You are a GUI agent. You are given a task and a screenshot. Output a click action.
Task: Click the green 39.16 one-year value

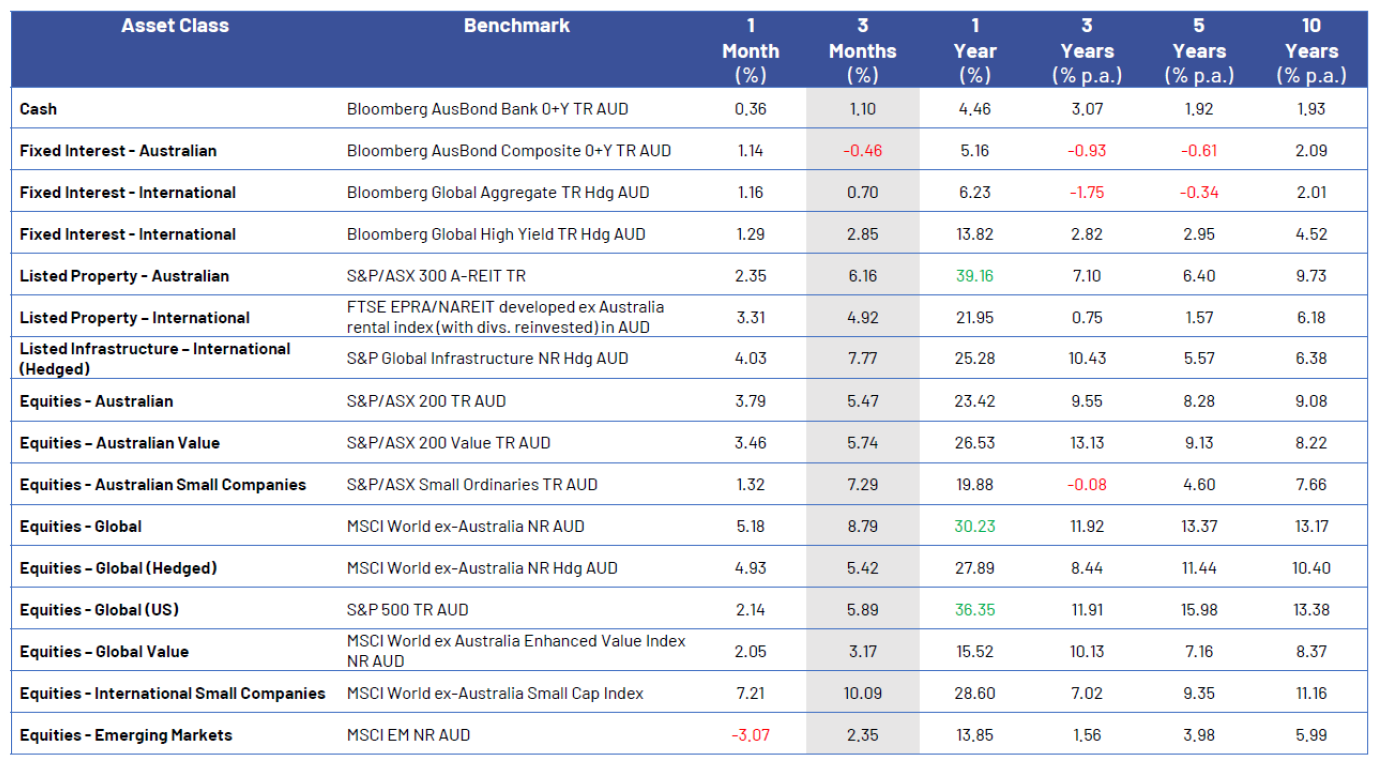[974, 276]
